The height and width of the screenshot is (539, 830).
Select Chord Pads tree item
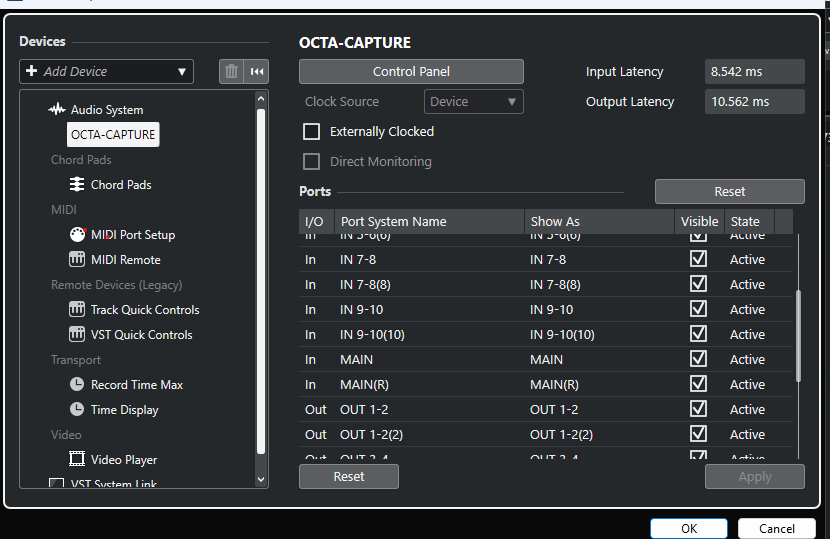(x=121, y=185)
